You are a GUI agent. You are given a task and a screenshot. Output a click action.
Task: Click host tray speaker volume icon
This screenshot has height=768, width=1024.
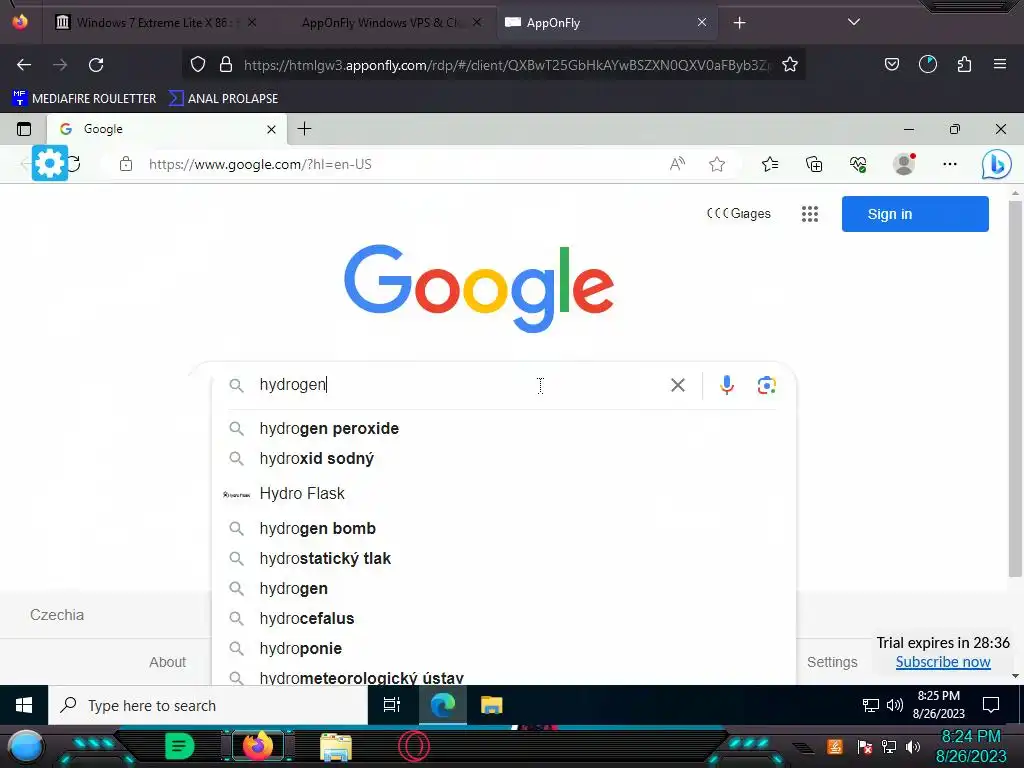913,747
